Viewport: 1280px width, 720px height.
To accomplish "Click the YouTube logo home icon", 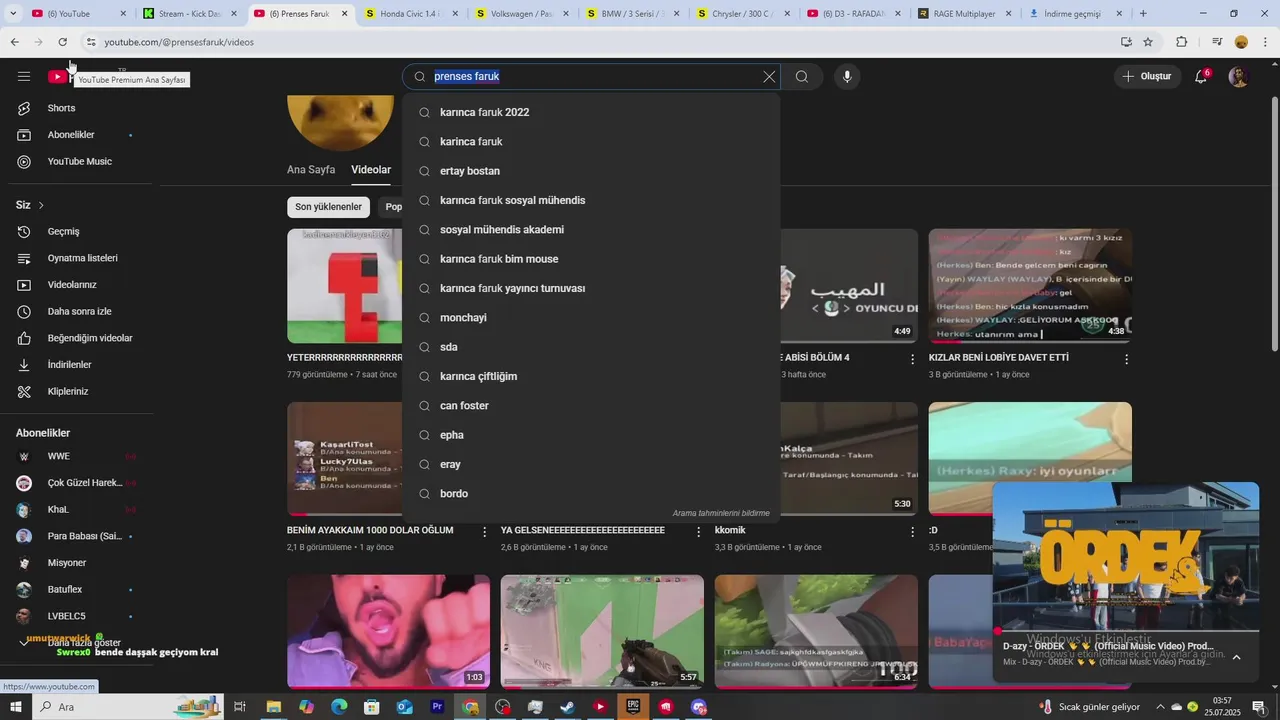I will click(57, 76).
